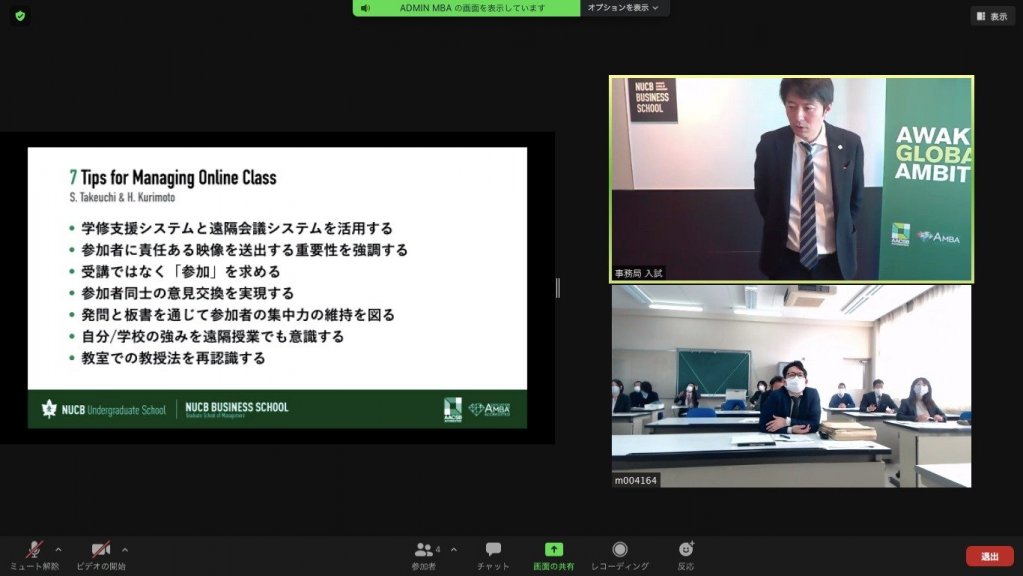
Task: Click the ADMIN MBA screen sharing banner
Action: pyautogui.click(x=472, y=8)
